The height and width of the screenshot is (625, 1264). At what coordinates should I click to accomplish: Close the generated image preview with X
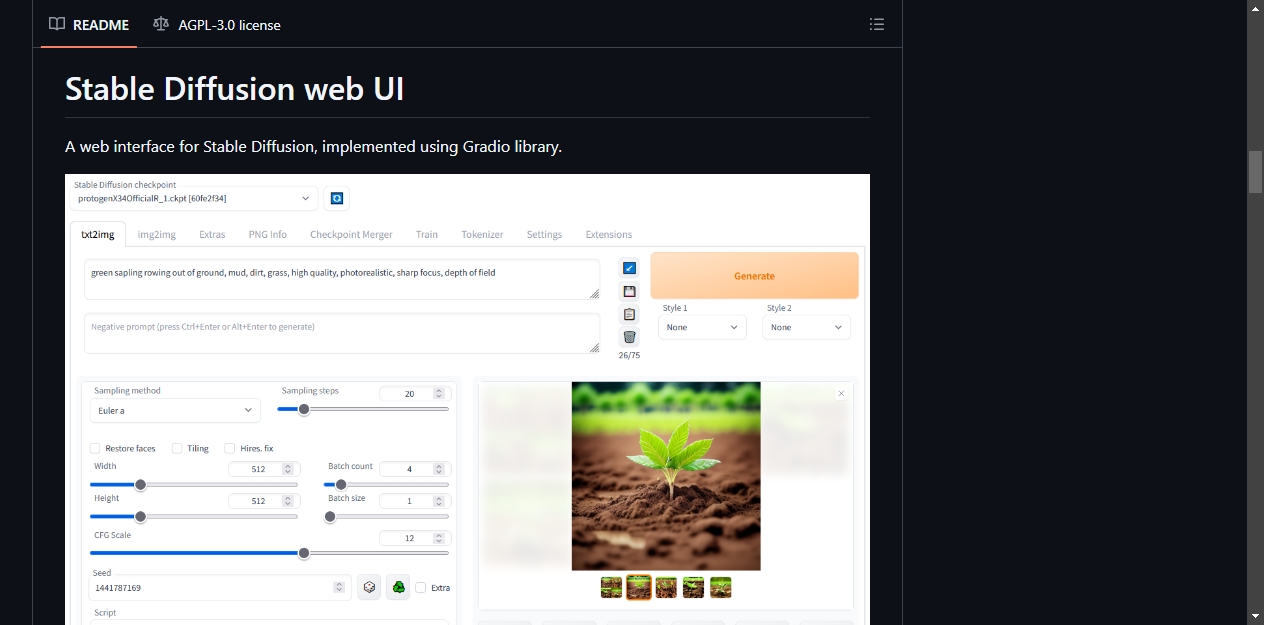pyautogui.click(x=841, y=394)
